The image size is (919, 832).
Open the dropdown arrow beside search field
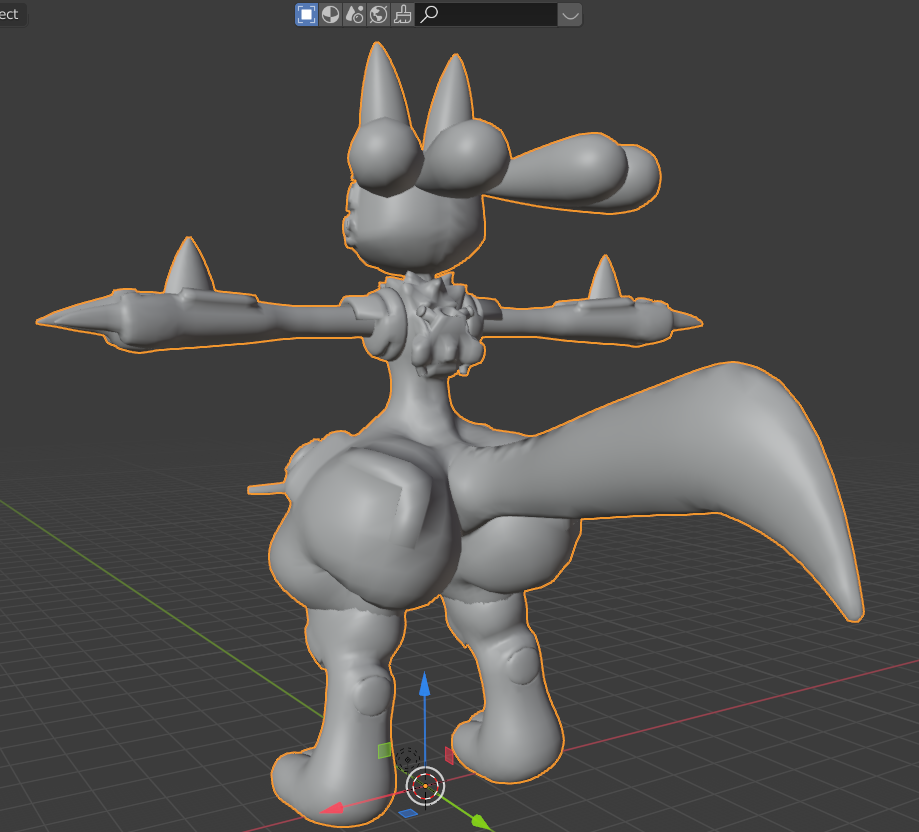coord(570,14)
